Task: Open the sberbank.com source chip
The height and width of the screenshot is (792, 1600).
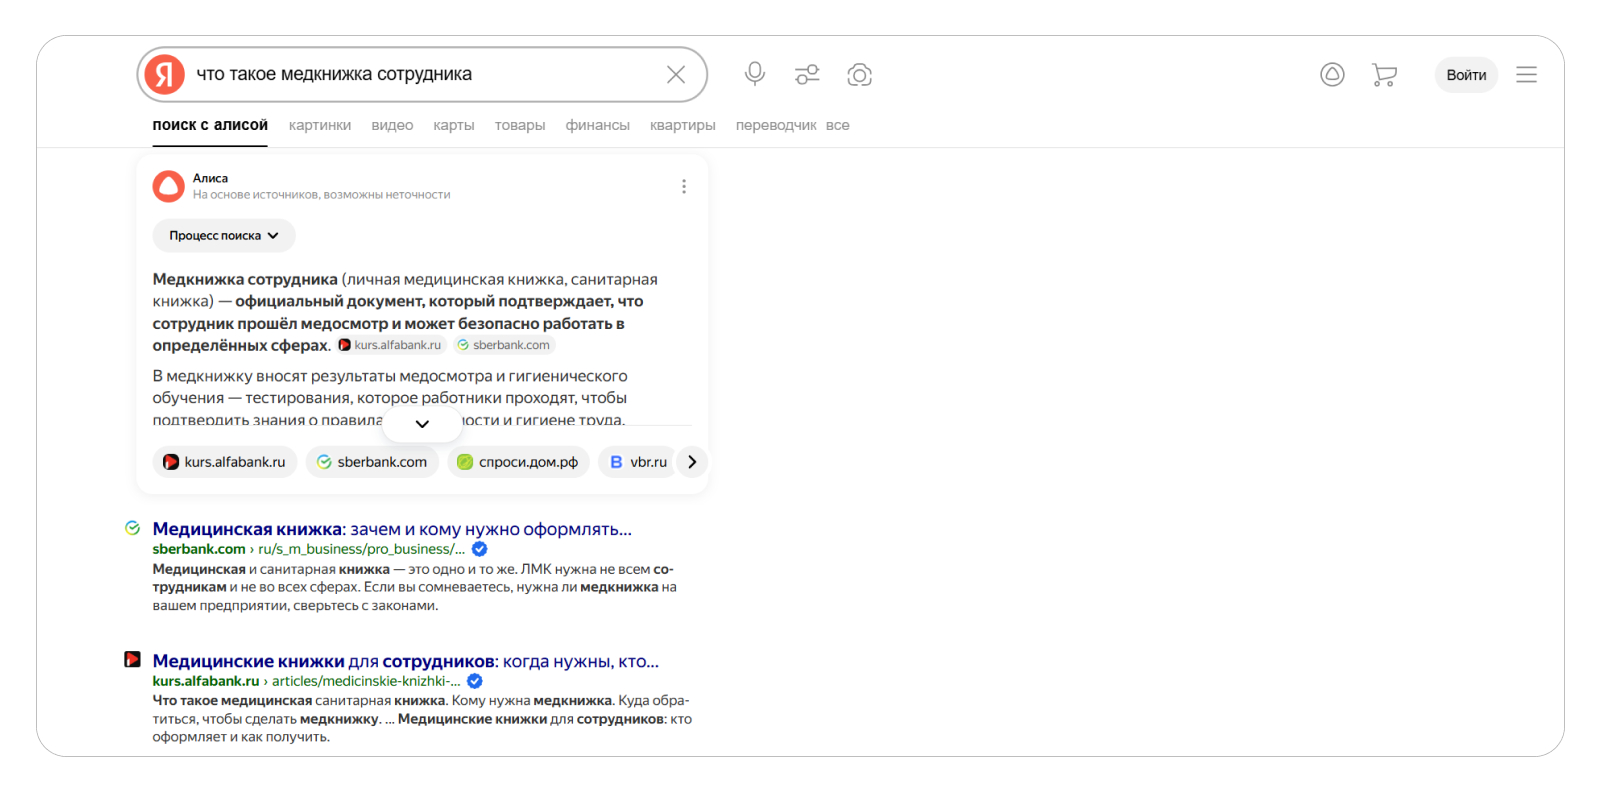Action: point(372,462)
